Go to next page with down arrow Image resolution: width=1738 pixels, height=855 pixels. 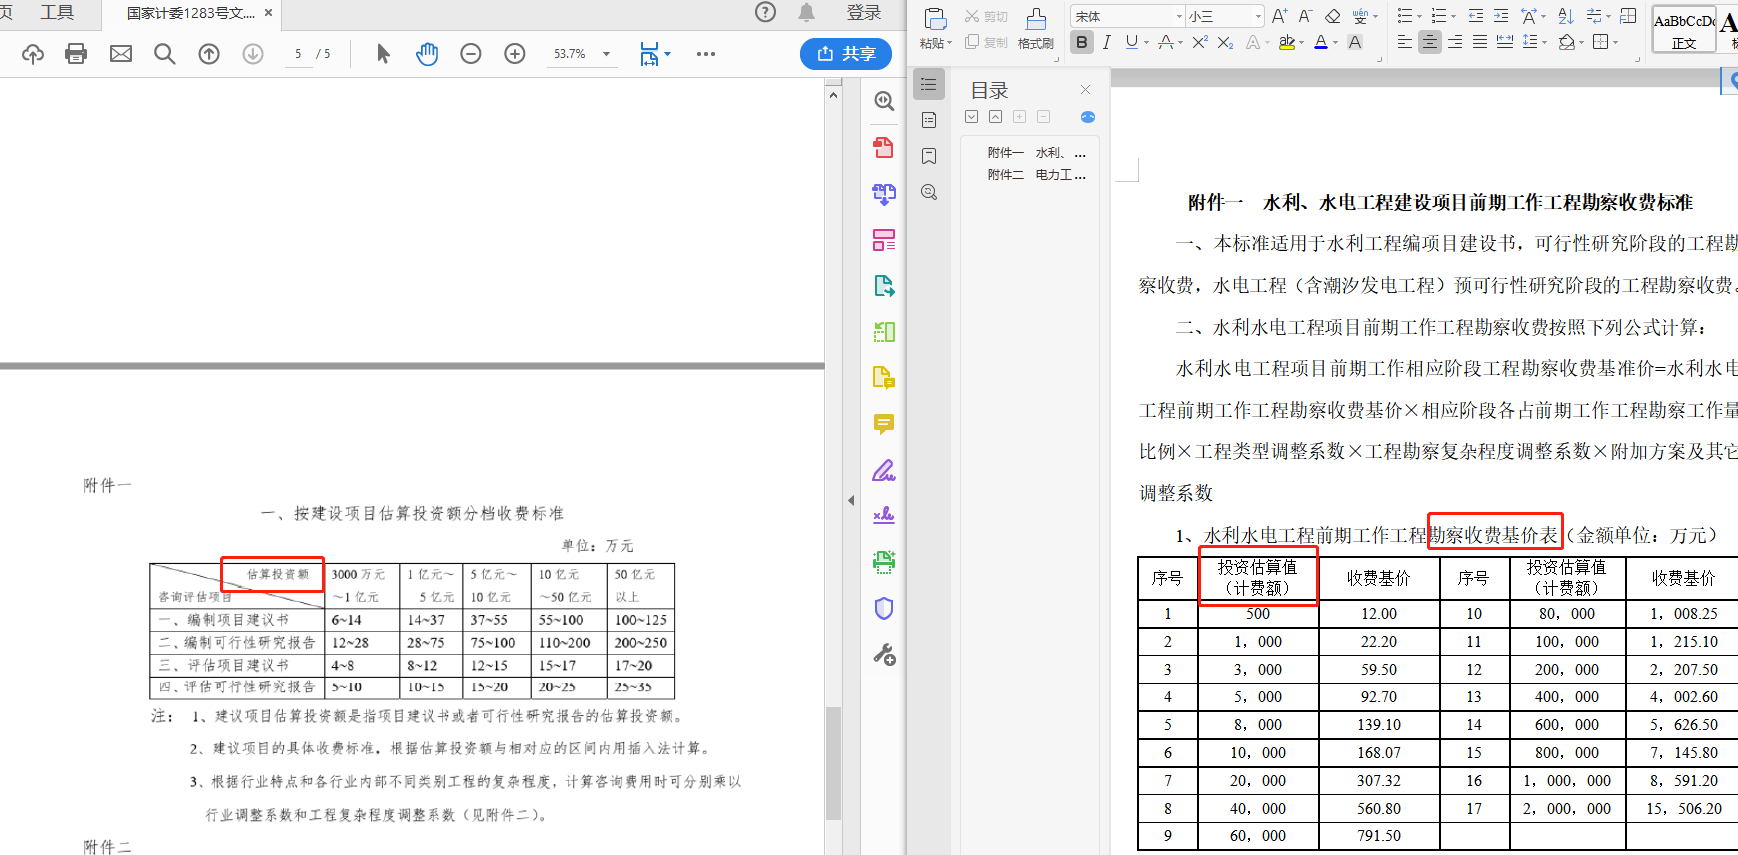click(x=253, y=54)
